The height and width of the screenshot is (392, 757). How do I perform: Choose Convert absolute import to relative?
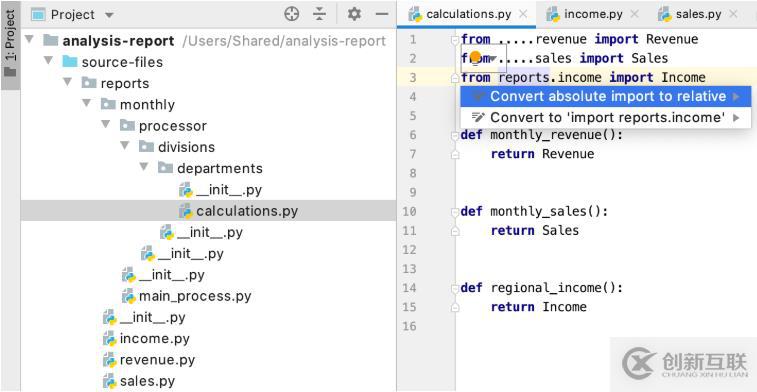(605, 96)
